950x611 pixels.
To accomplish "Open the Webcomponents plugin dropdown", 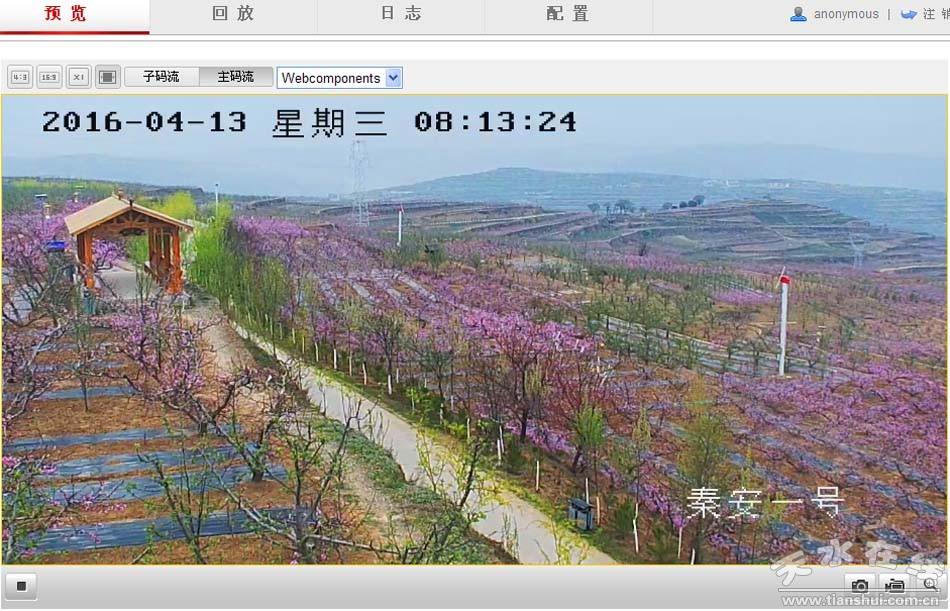I will click(x=331, y=78).
